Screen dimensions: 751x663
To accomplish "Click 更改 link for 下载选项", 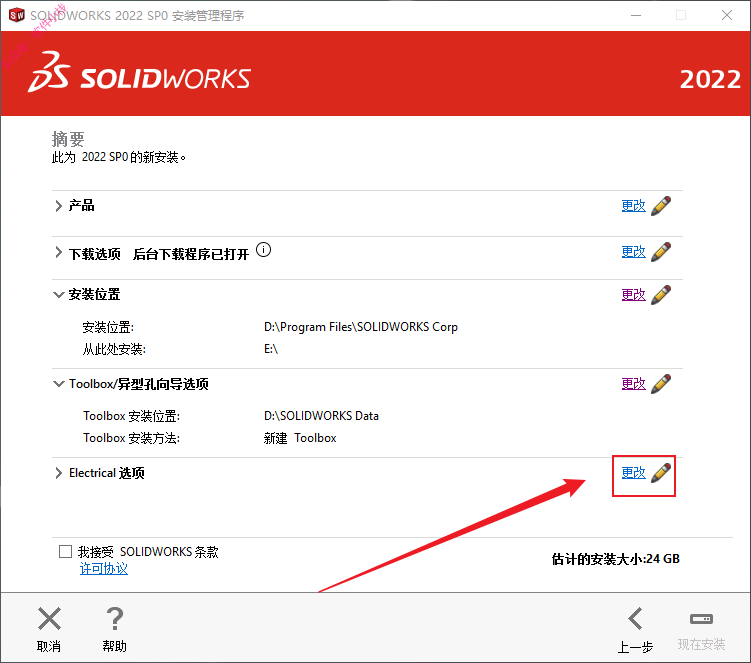I will tap(634, 252).
